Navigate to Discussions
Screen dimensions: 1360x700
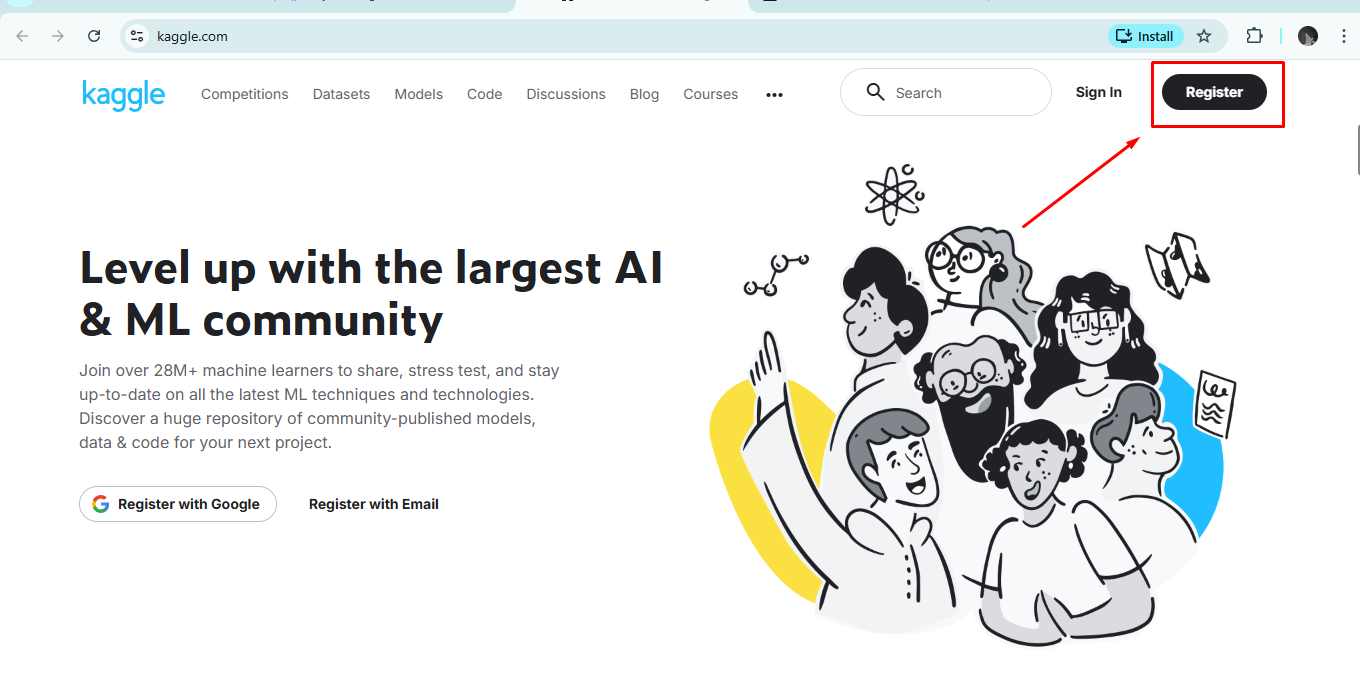pyautogui.click(x=566, y=94)
